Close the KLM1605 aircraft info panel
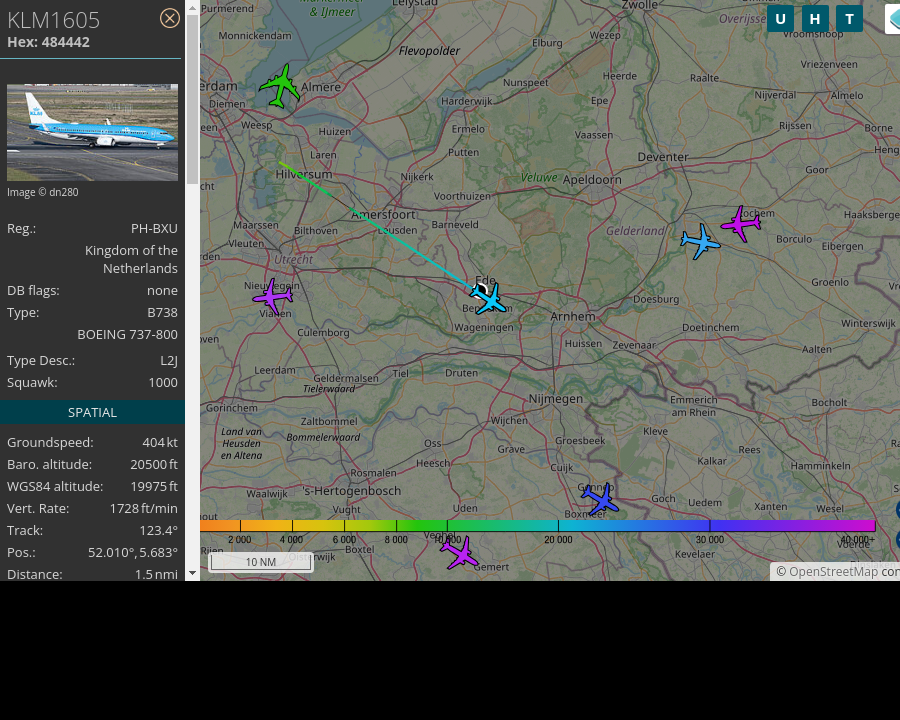900x720 pixels. 169,18
